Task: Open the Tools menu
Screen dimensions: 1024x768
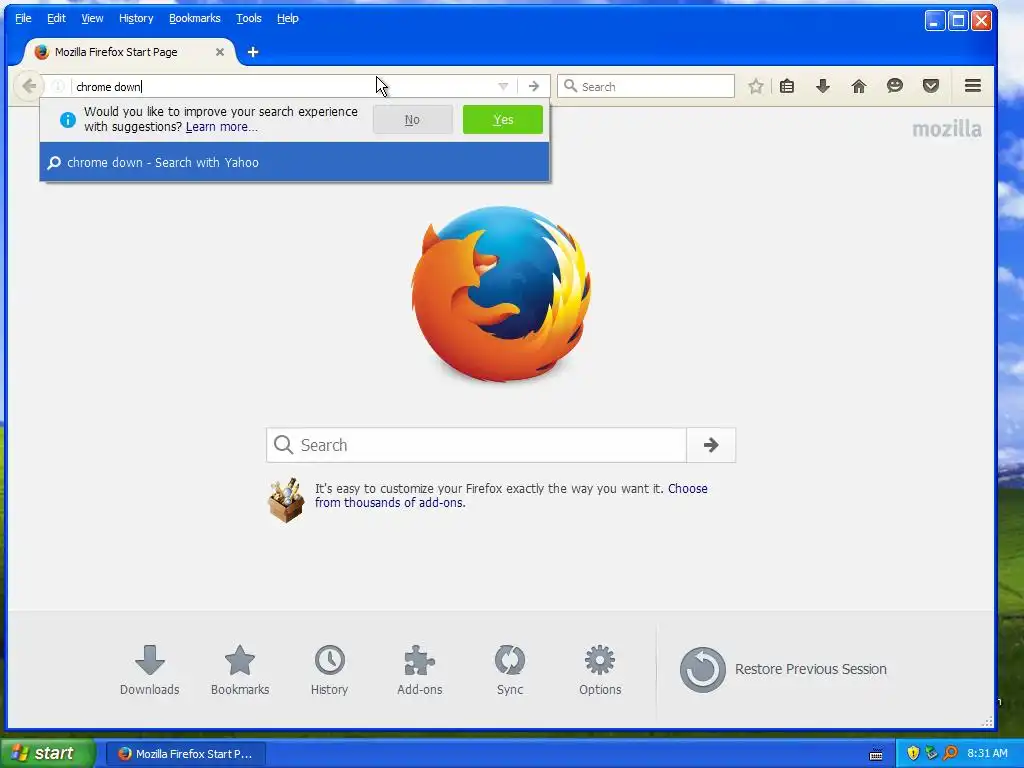Action: [x=249, y=18]
